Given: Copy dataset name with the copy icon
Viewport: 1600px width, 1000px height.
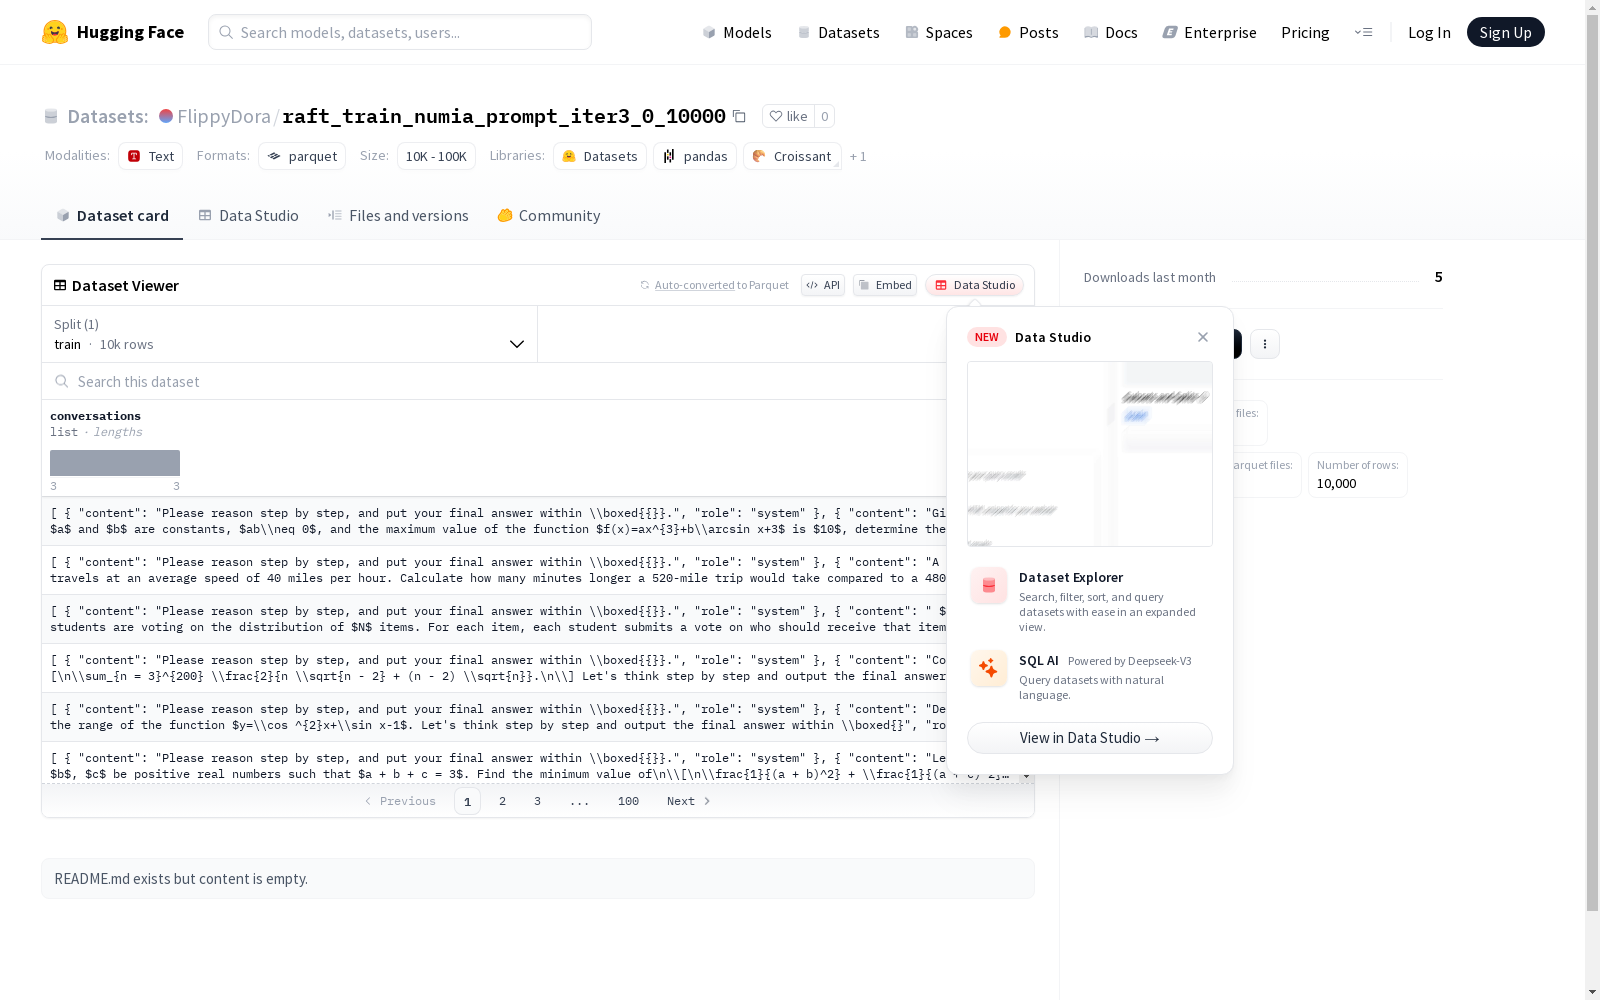Looking at the screenshot, I should click(x=739, y=116).
